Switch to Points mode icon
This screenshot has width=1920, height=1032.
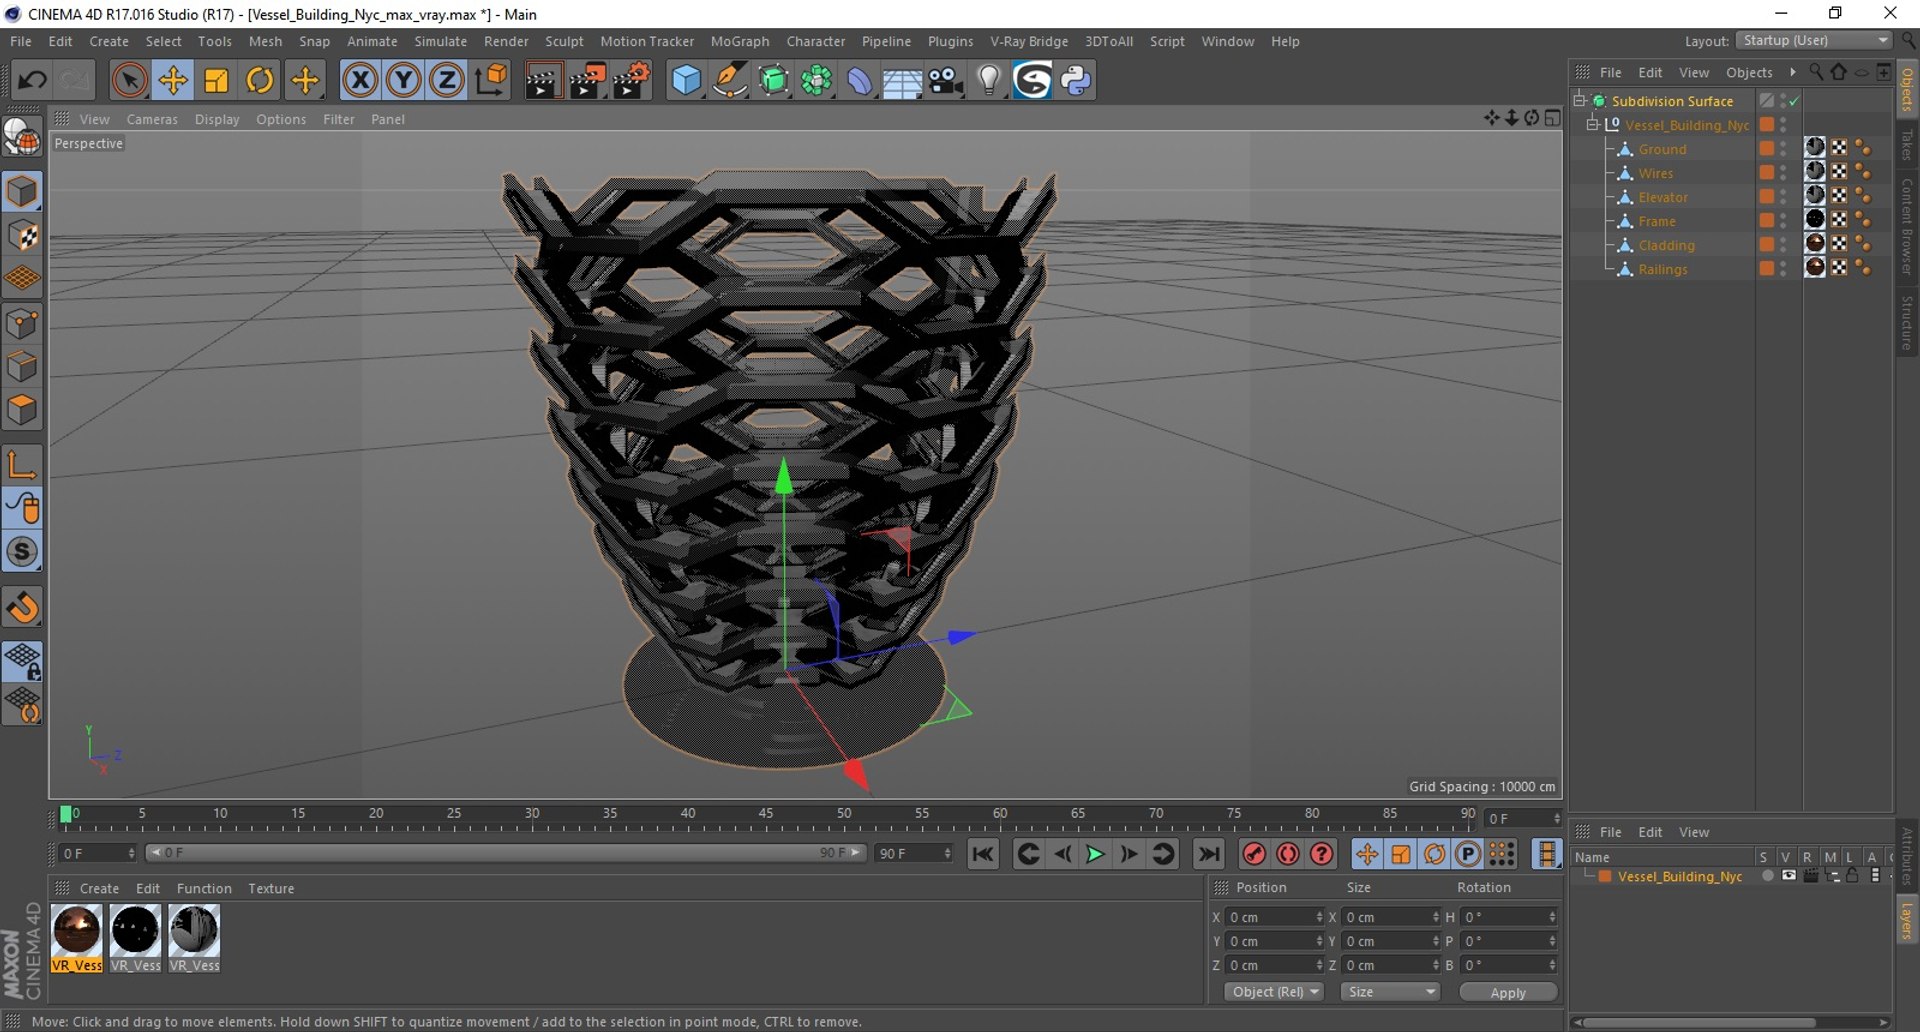pyautogui.click(x=22, y=324)
